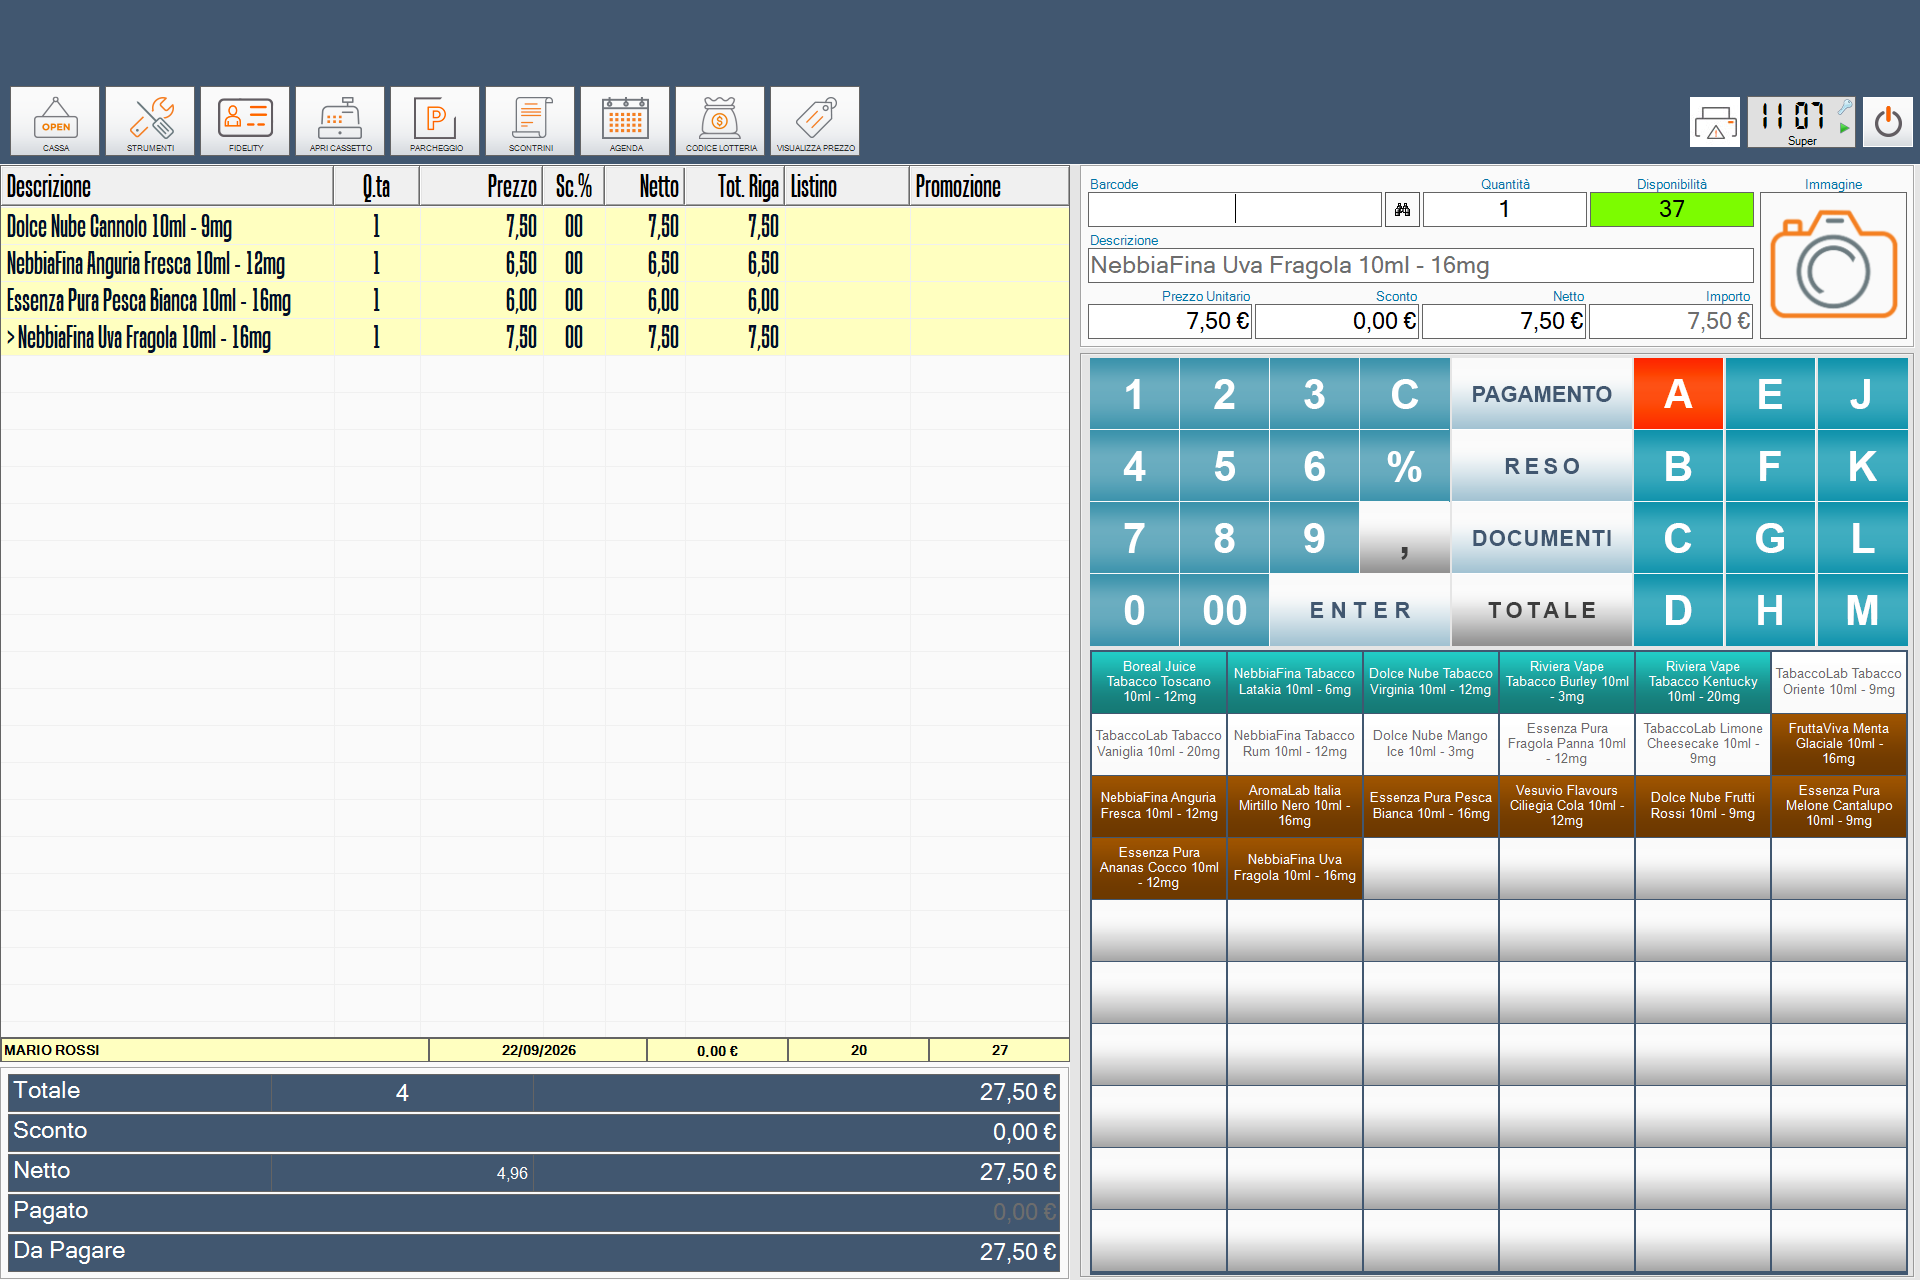Viewport: 1920px width, 1280px height.
Task: Select row Dolce Nube Cannolo 10ml - 9mg
Action: [535, 226]
